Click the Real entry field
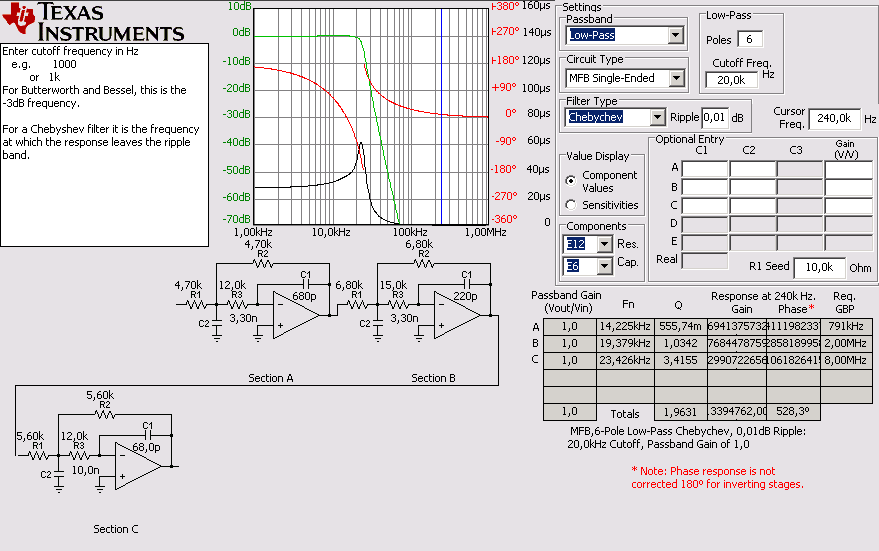 704,260
